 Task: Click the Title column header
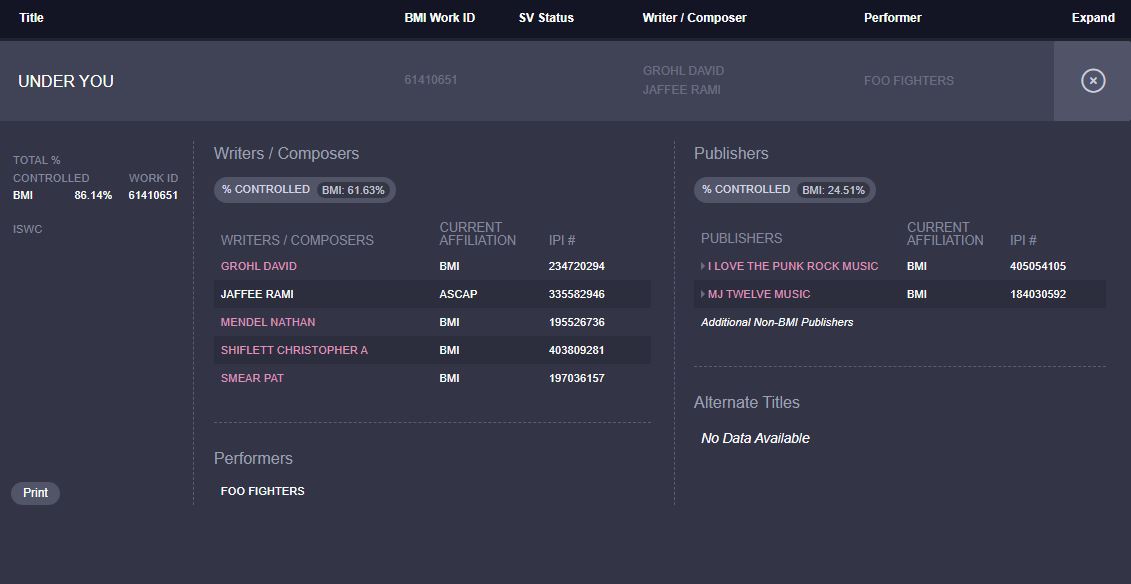tap(31, 18)
